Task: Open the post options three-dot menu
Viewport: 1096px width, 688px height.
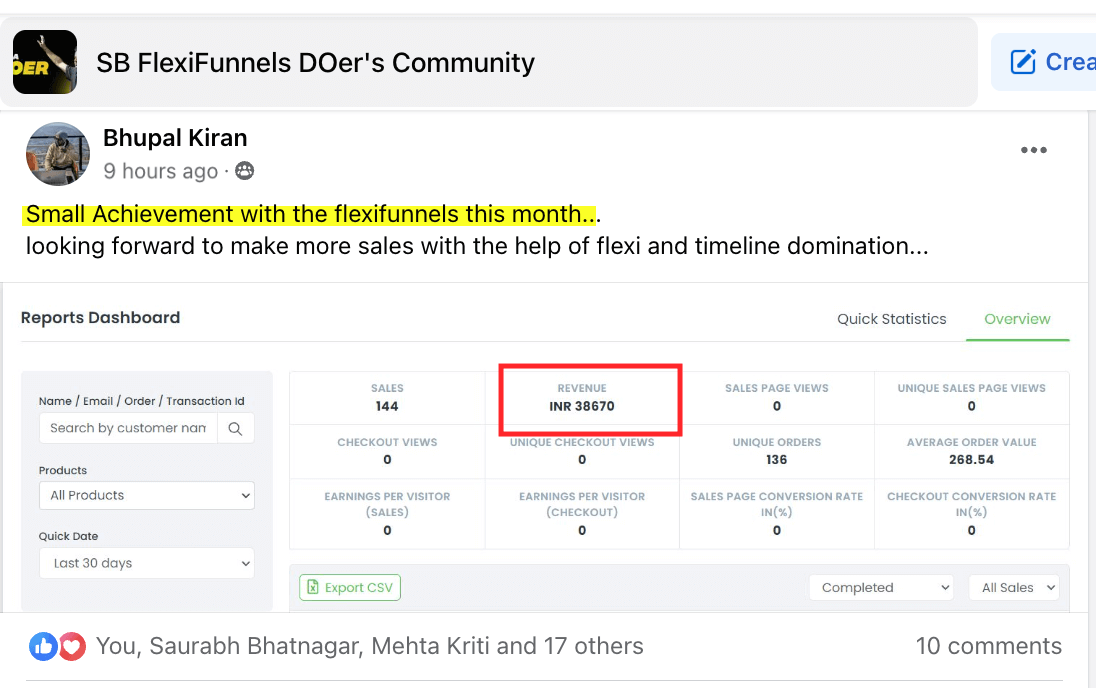Action: pos(1033,150)
